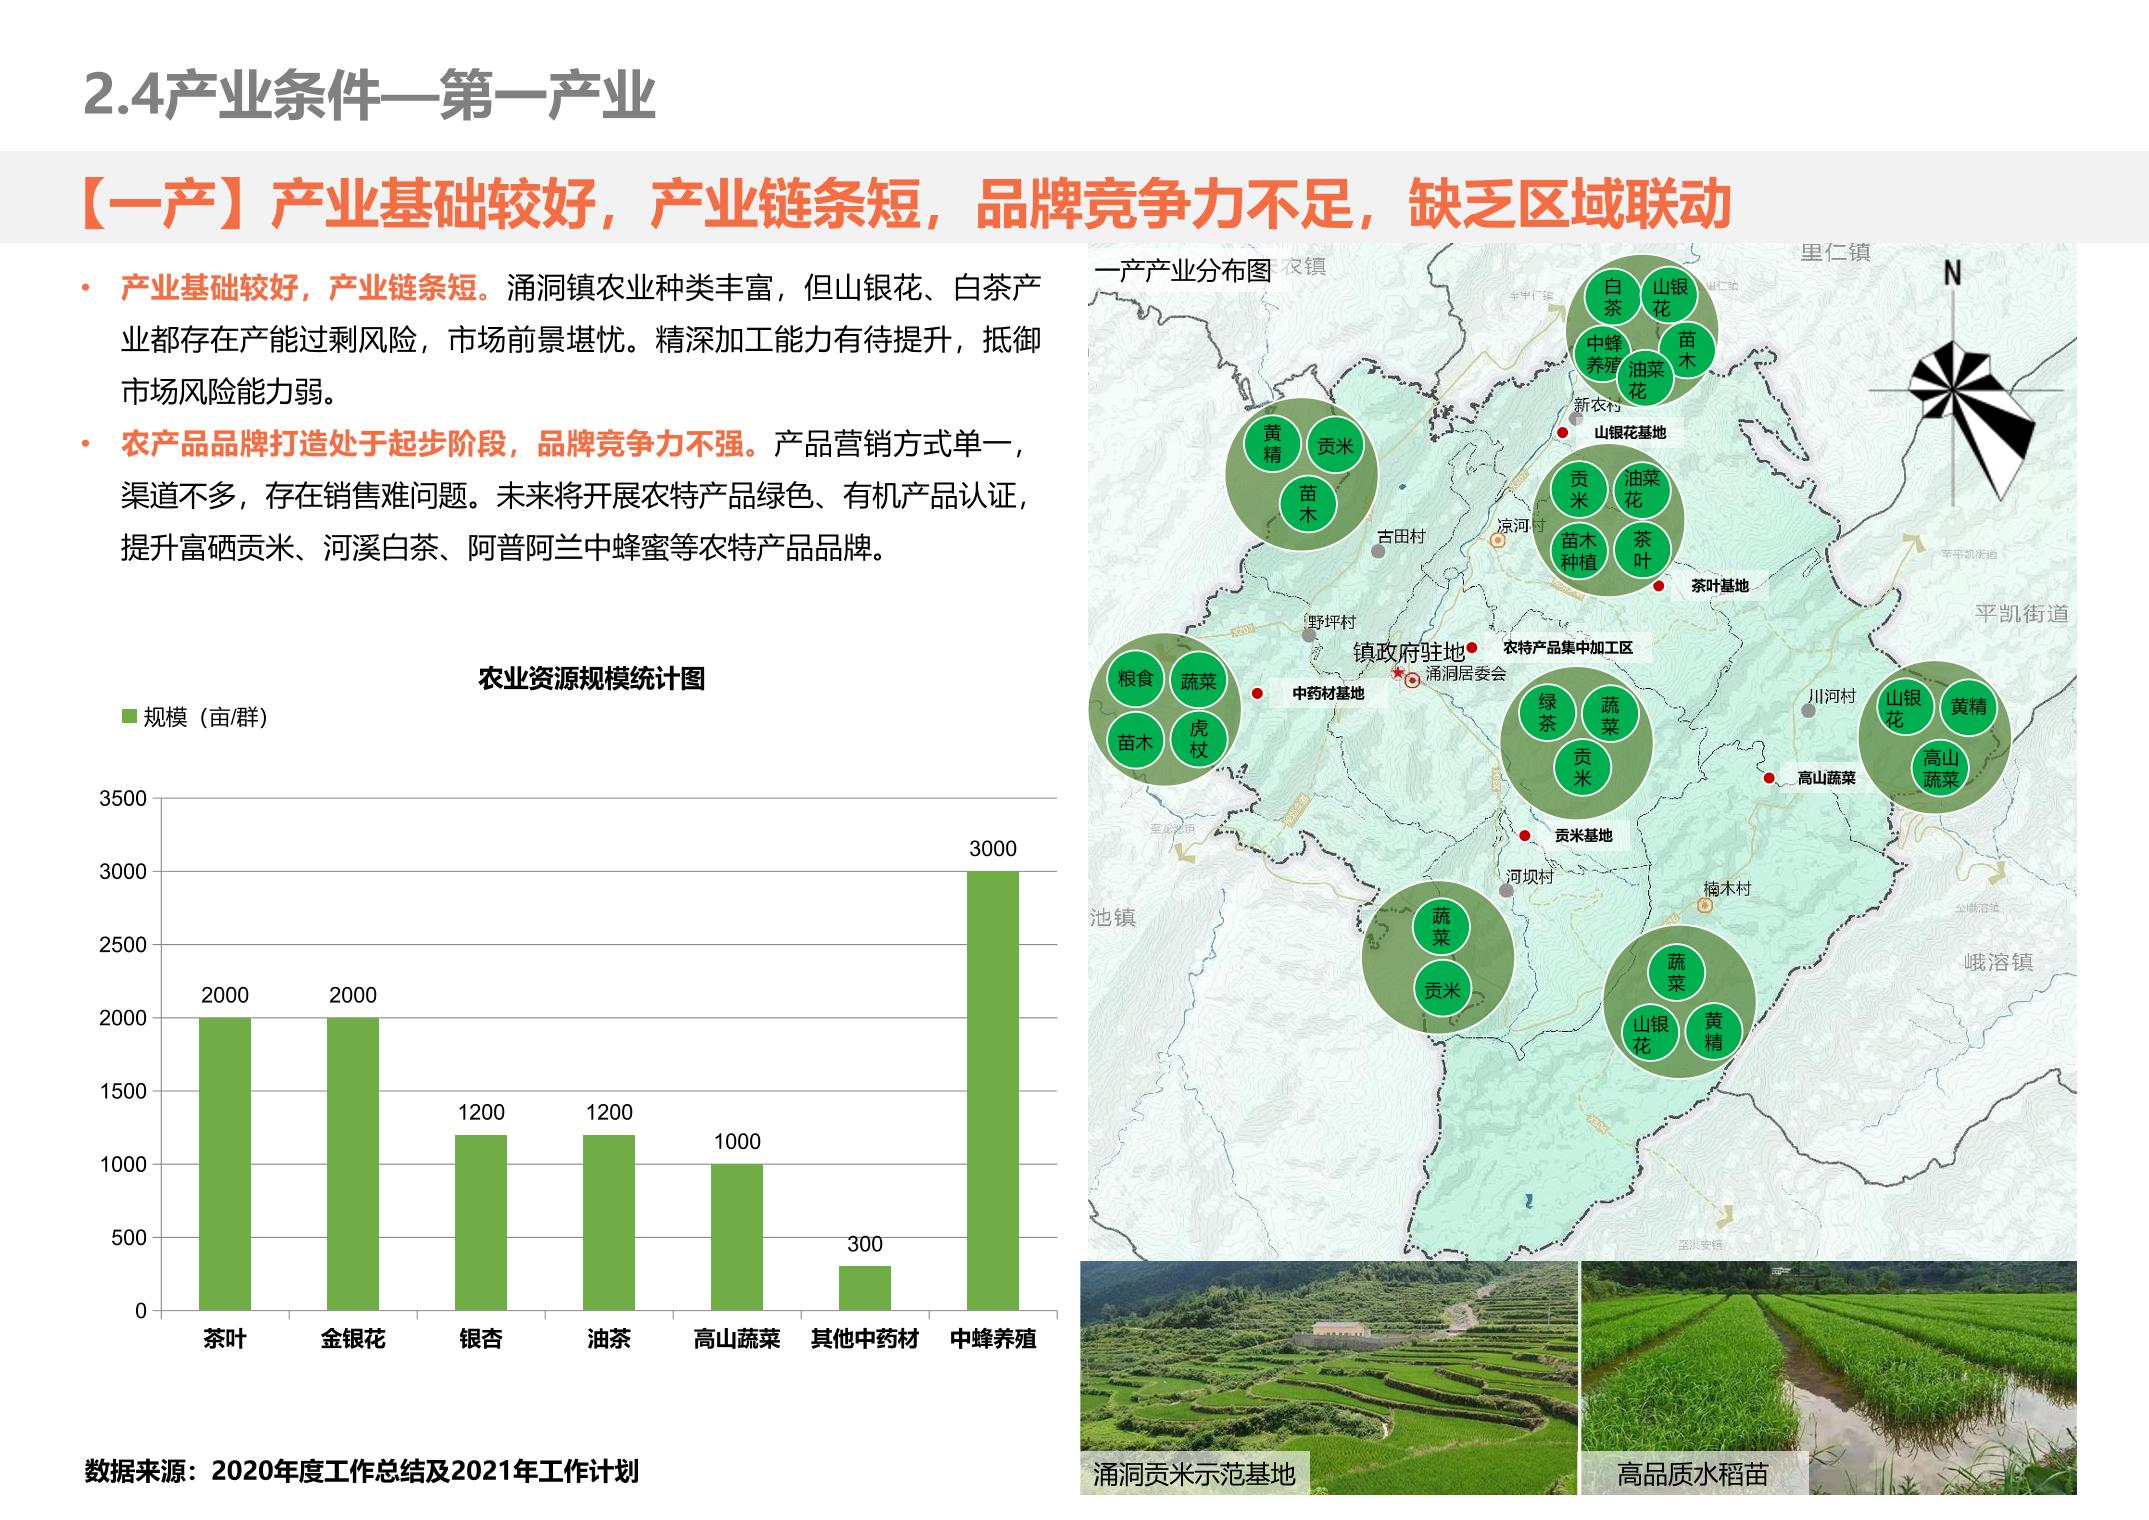This screenshot has width=2149, height=1520.
Task: Click the 茶叶 bar in the chart
Action: point(225,1164)
